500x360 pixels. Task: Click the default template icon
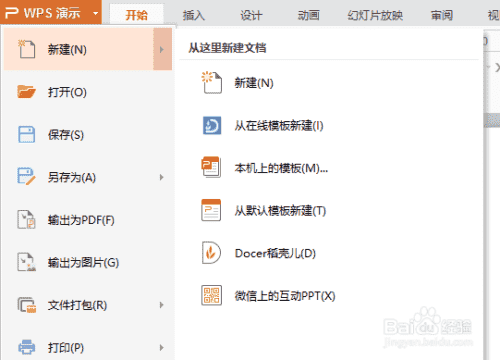[211, 210]
